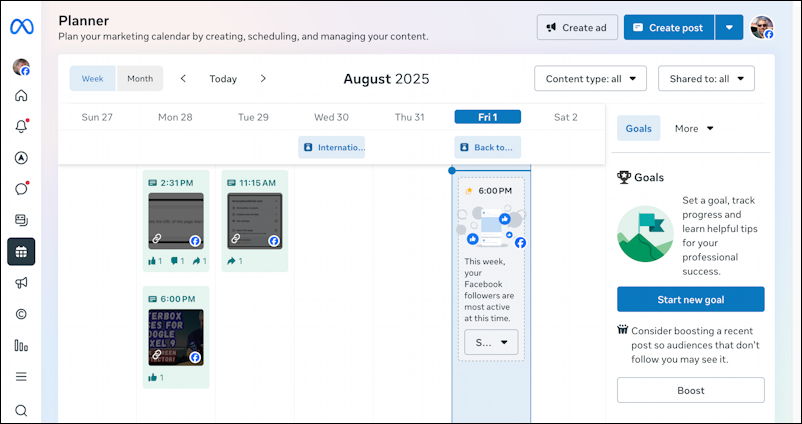802x424 pixels.
Task: Click the Friday suggested post illustration
Action: click(491, 228)
